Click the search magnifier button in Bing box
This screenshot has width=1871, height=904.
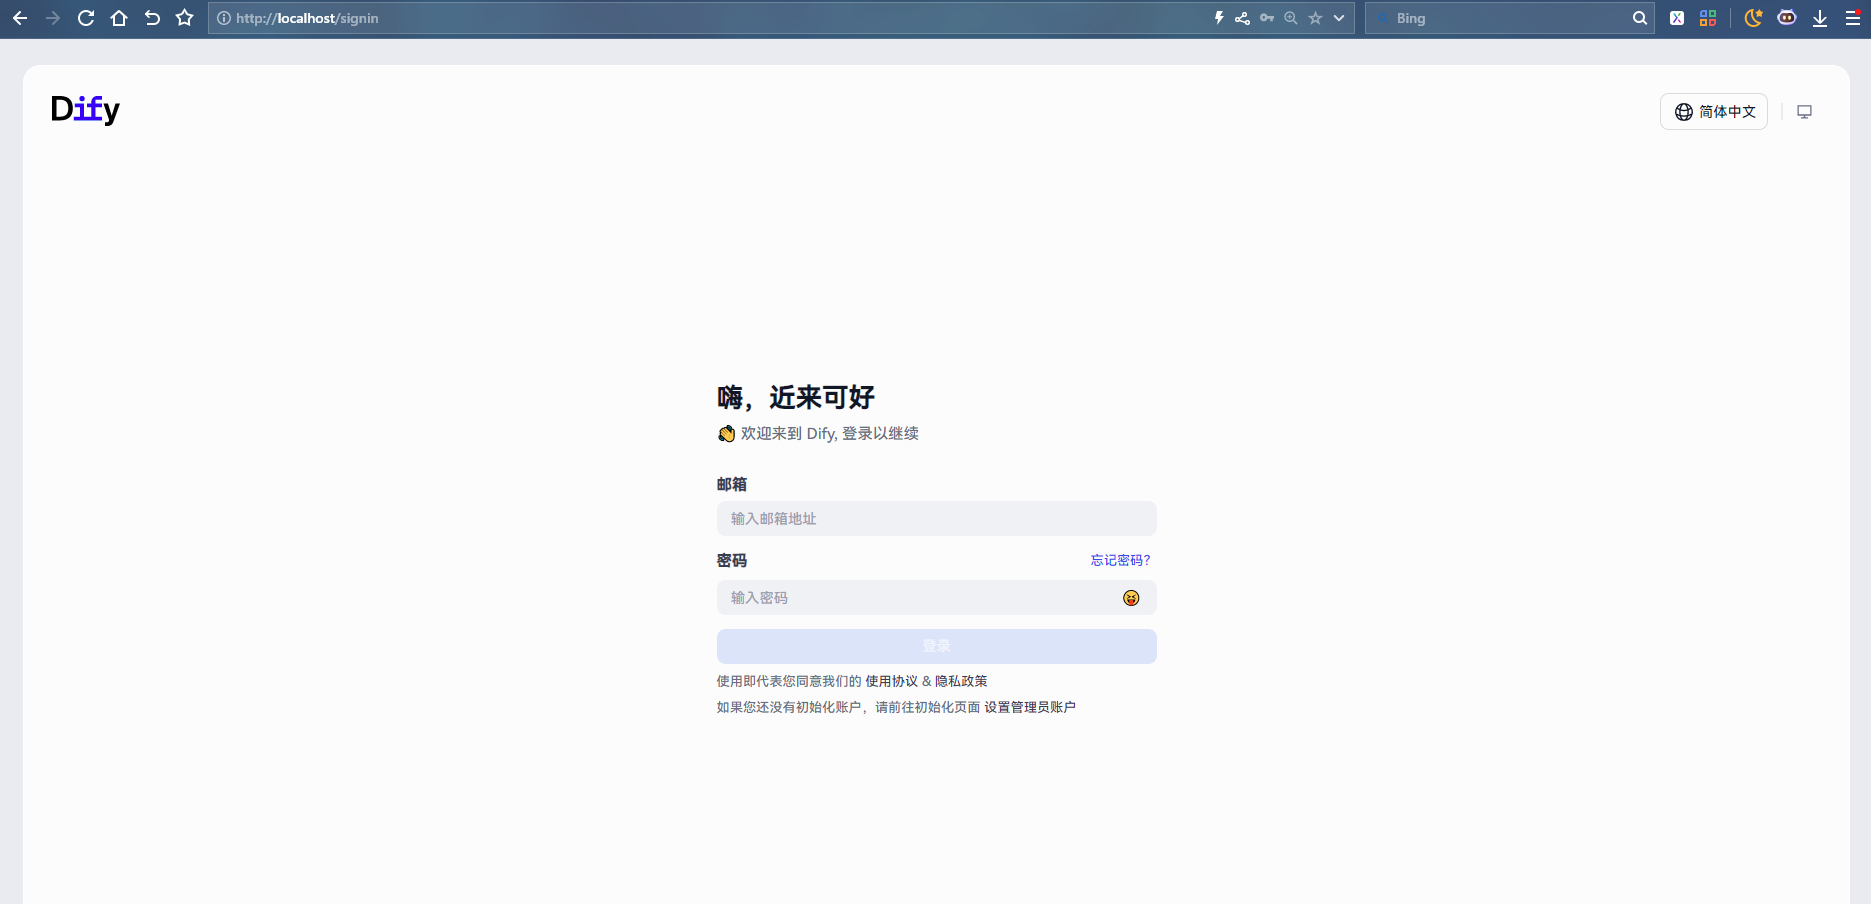coord(1640,18)
